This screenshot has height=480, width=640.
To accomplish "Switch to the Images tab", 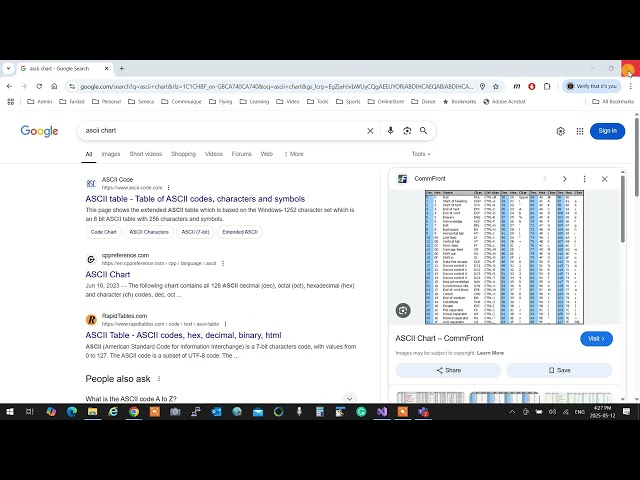I will click(111, 154).
